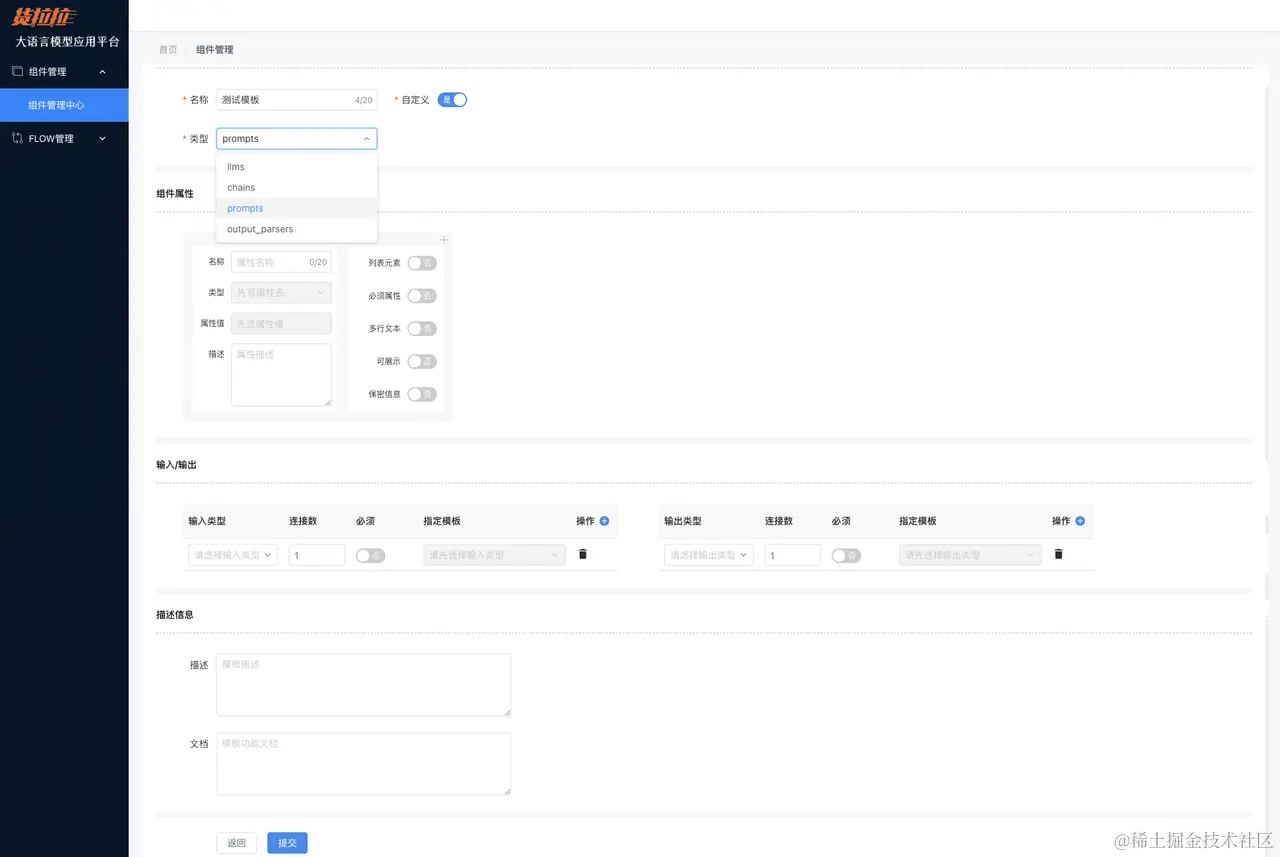
Task: Click the 货拉拉 logo
Action: [44, 17]
